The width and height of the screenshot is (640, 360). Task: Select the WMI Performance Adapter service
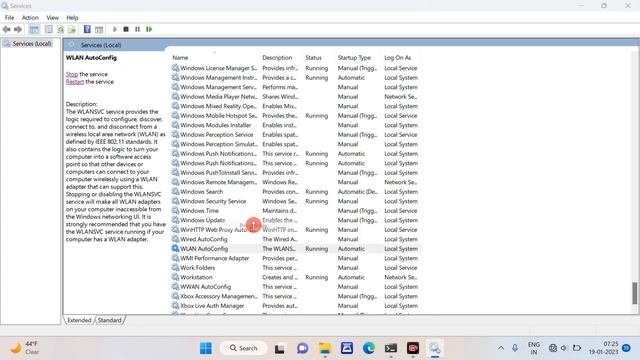click(296, 258)
